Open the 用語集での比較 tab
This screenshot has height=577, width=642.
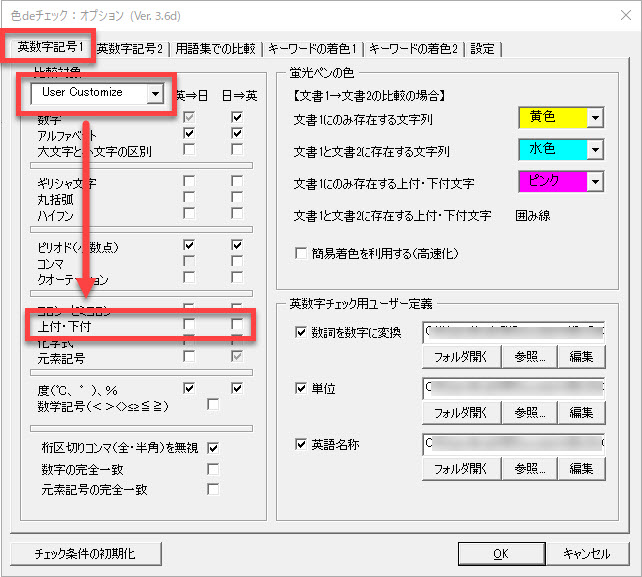point(216,48)
